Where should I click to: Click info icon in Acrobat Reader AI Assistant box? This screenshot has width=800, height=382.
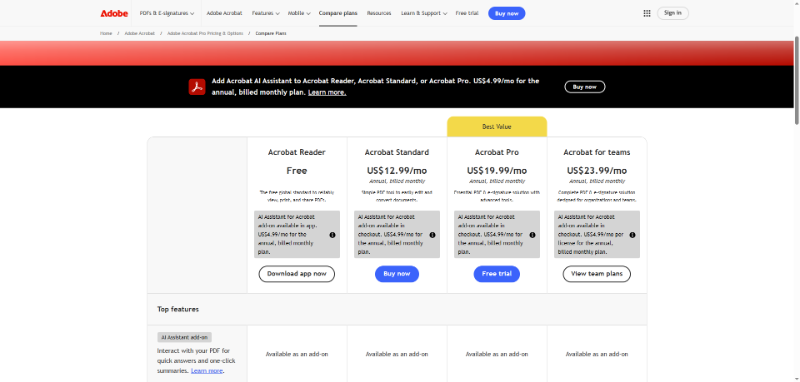coord(332,235)
